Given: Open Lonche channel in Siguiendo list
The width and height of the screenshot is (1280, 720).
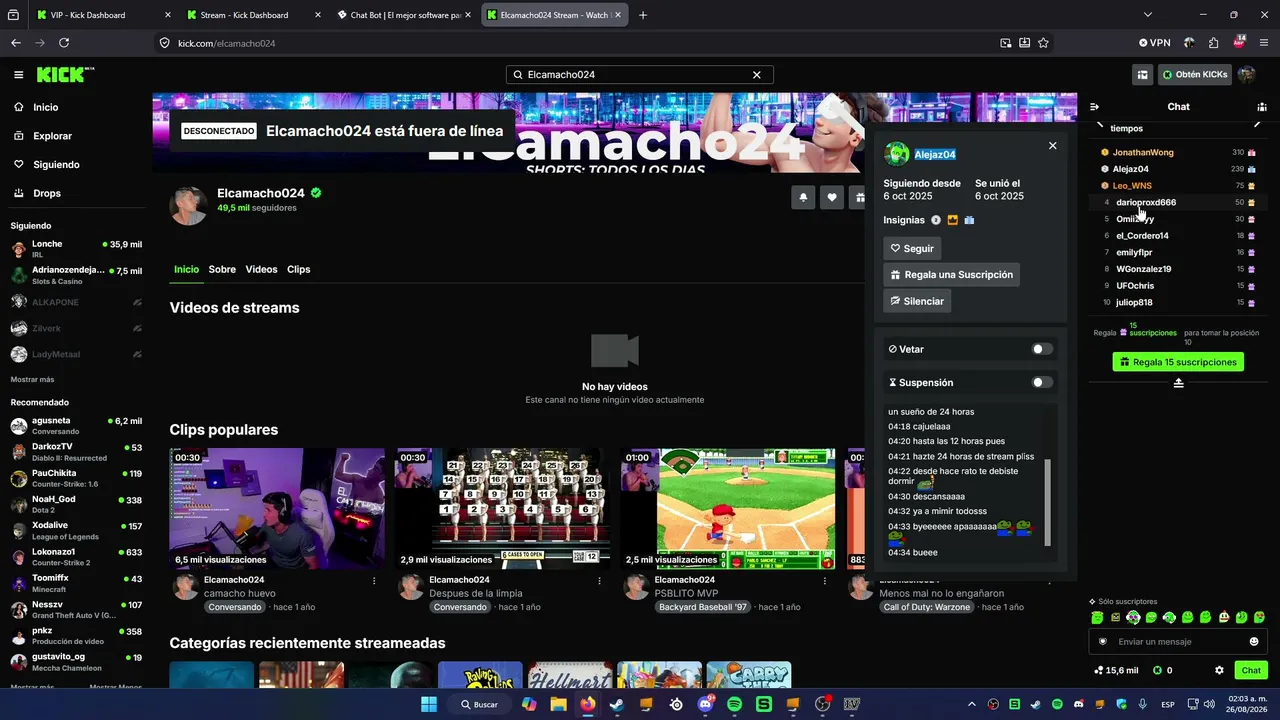Looking at the screenshot, I should 76,249.
